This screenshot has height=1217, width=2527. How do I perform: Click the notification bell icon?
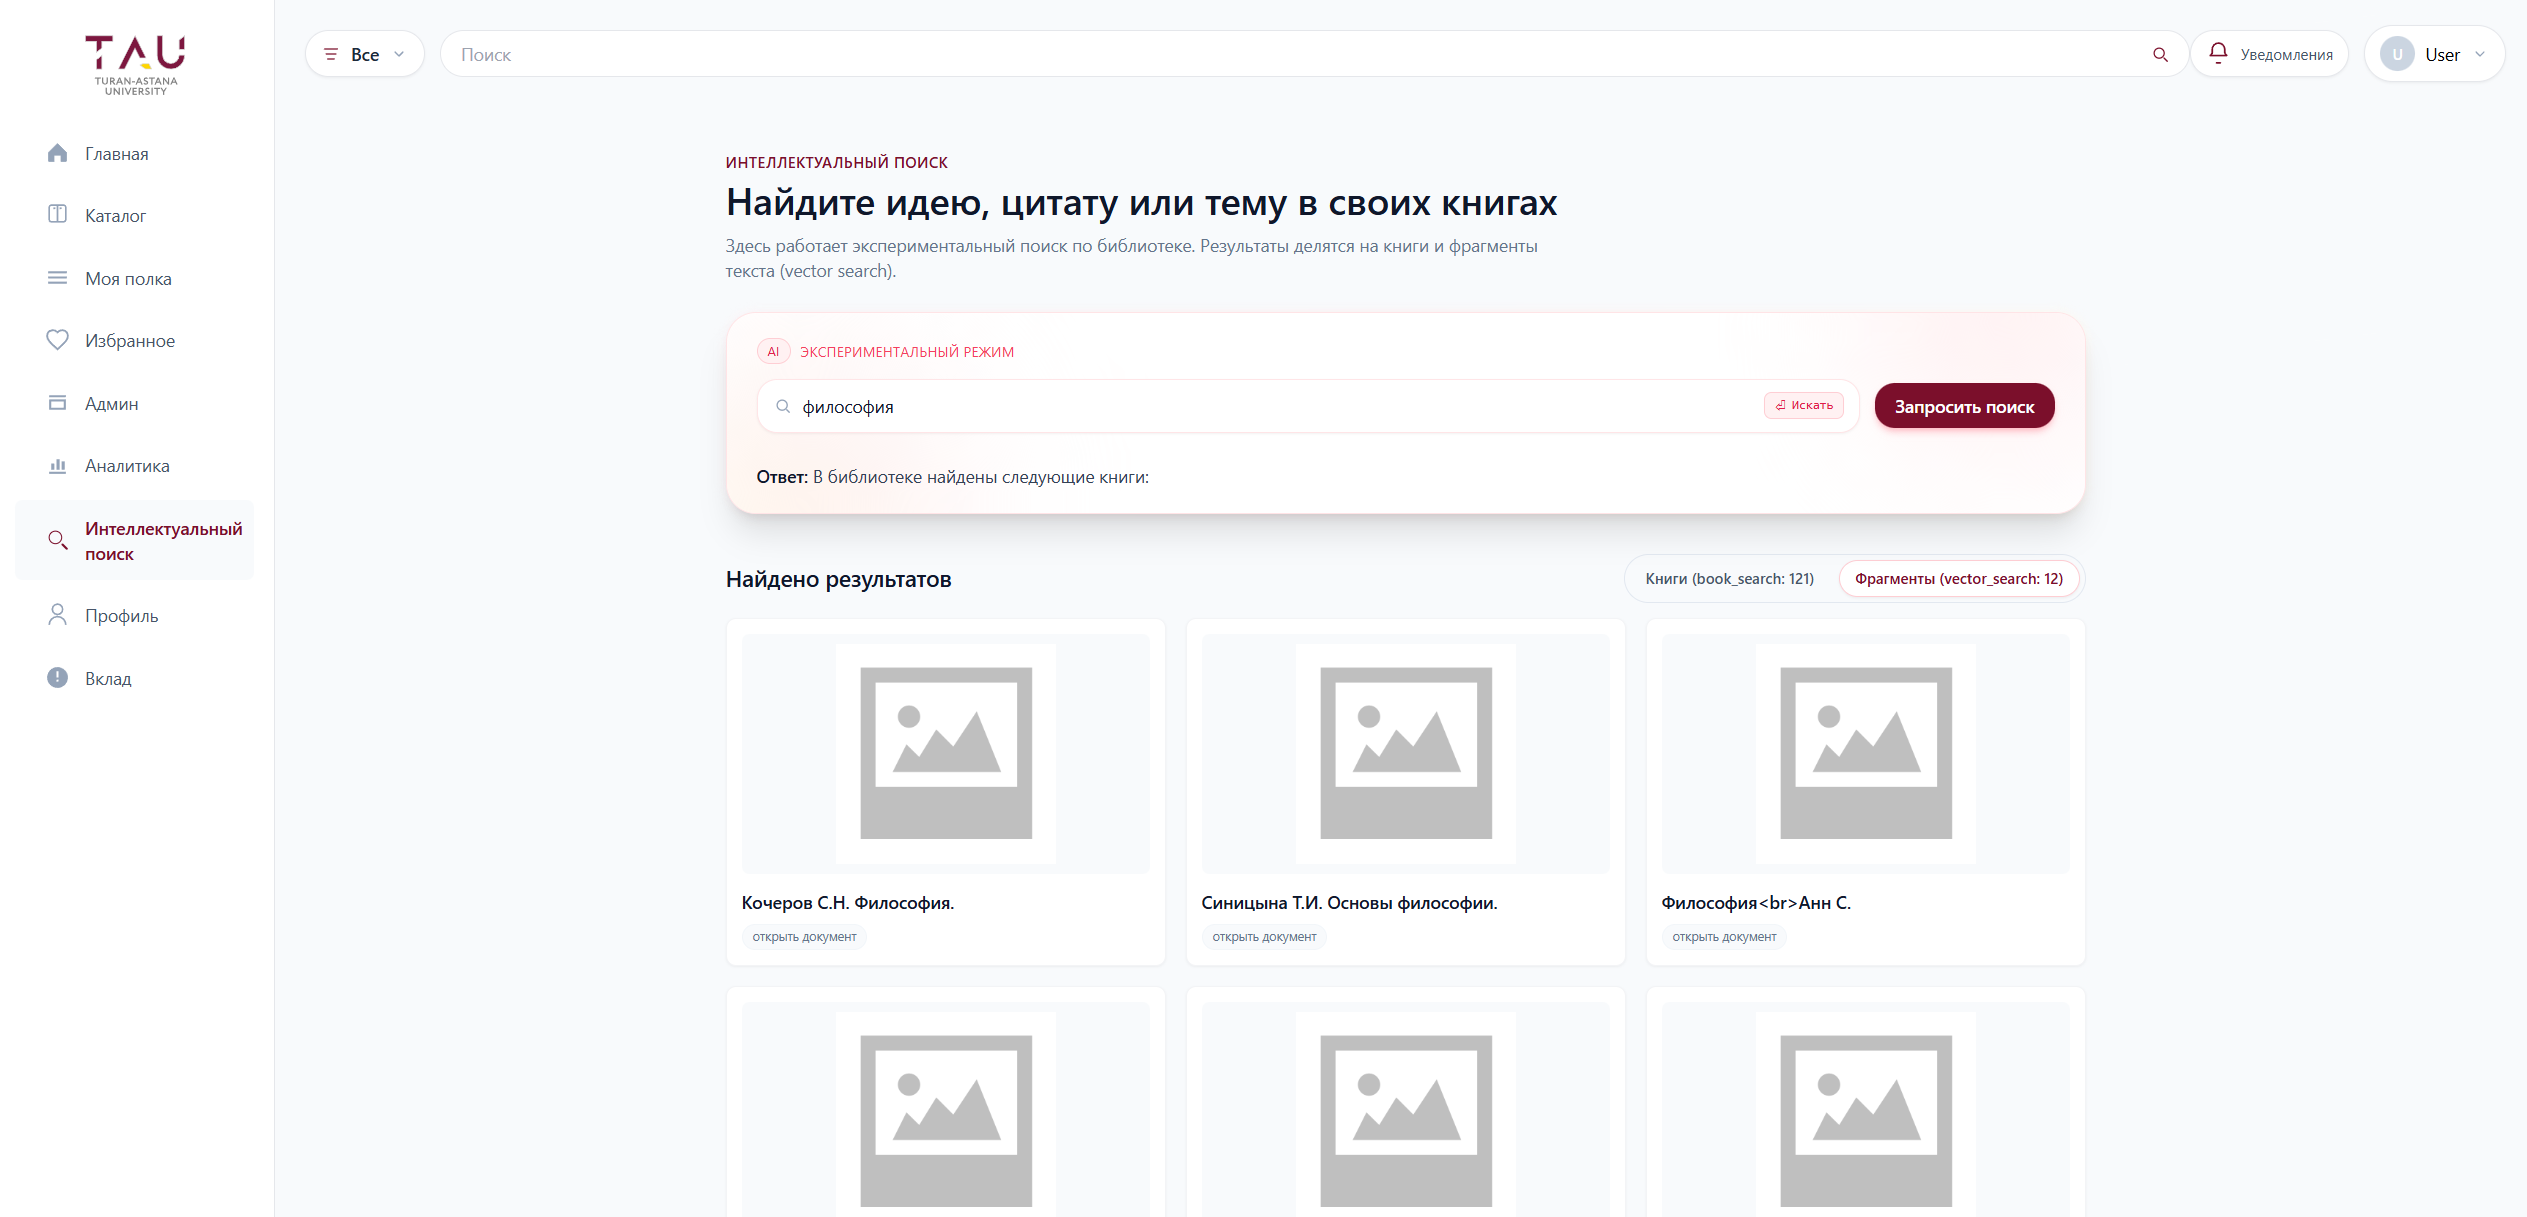coord(2217,53)
